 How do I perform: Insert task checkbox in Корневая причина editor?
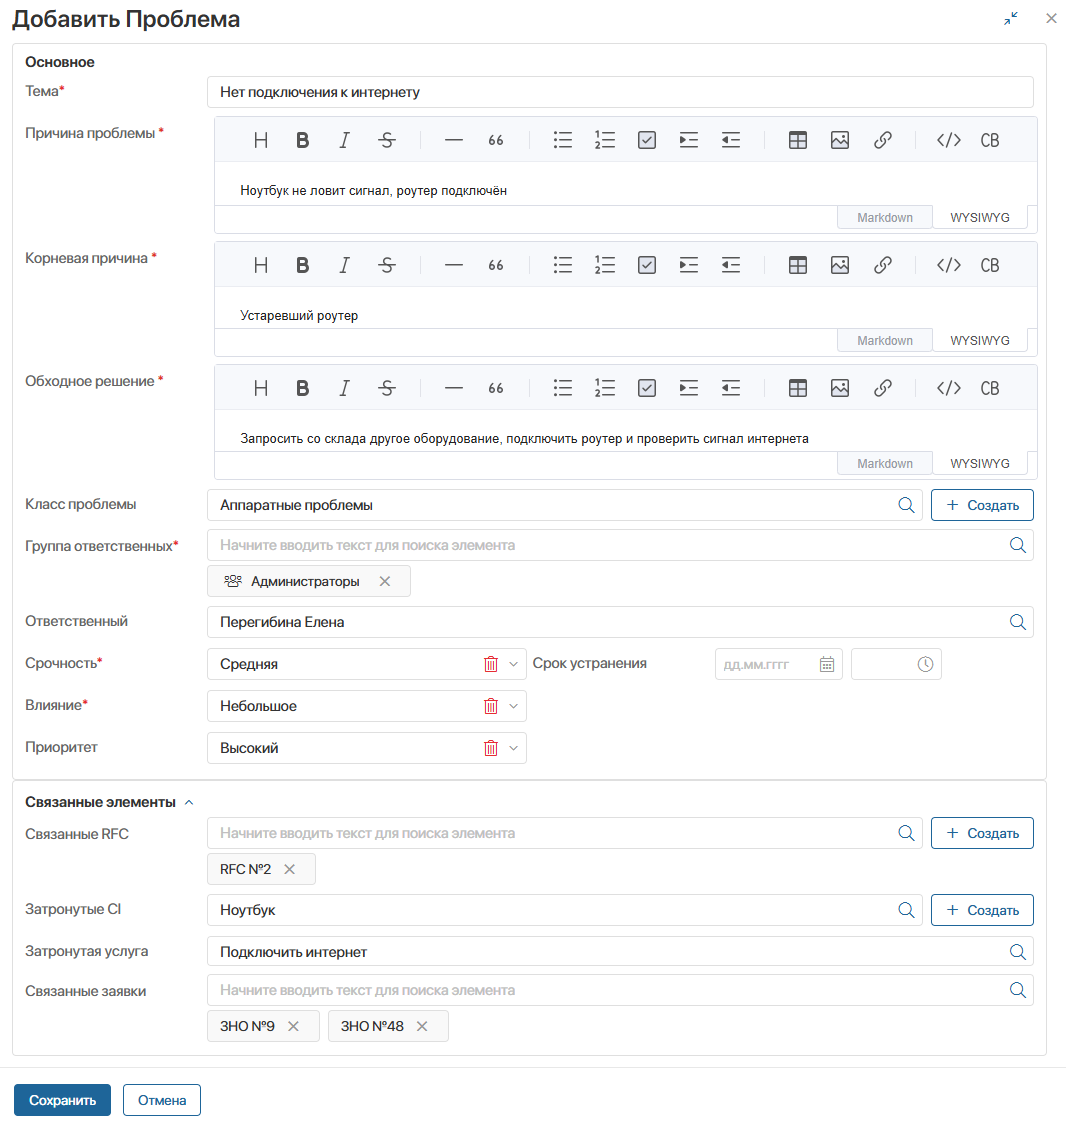click(x=647, y=265)
